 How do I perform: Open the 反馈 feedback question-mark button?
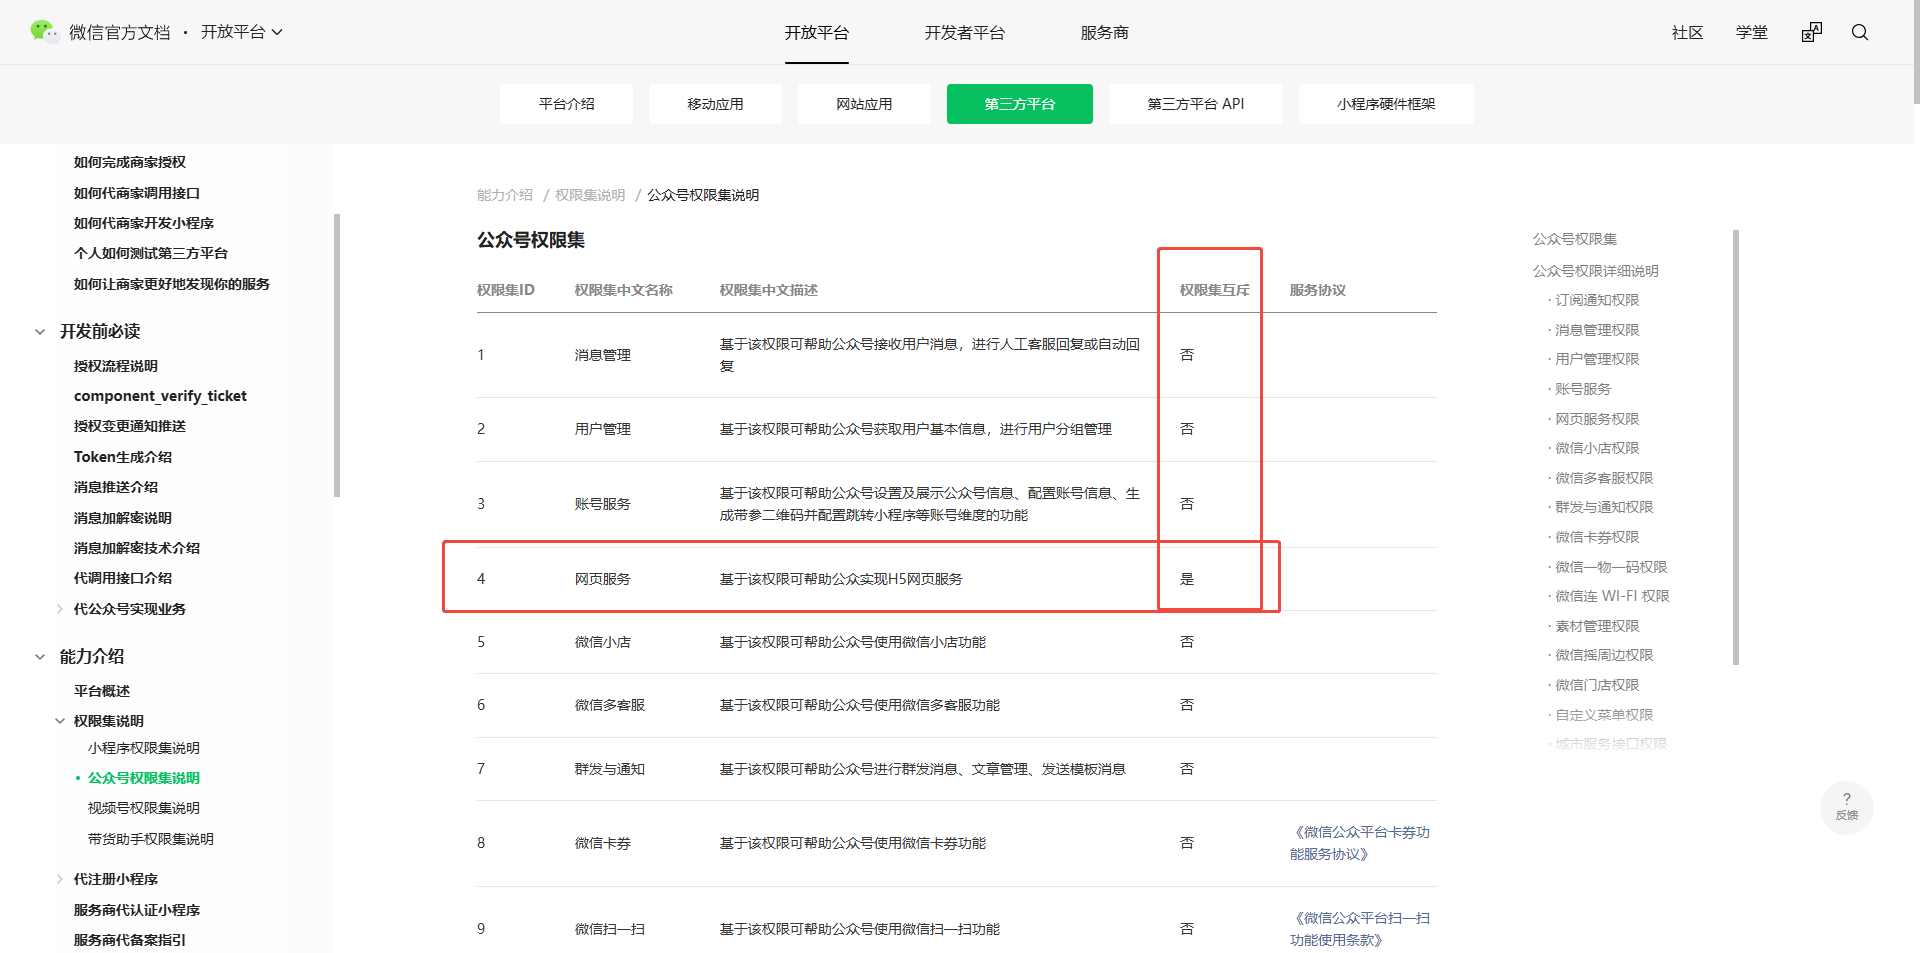(1847, 807)
